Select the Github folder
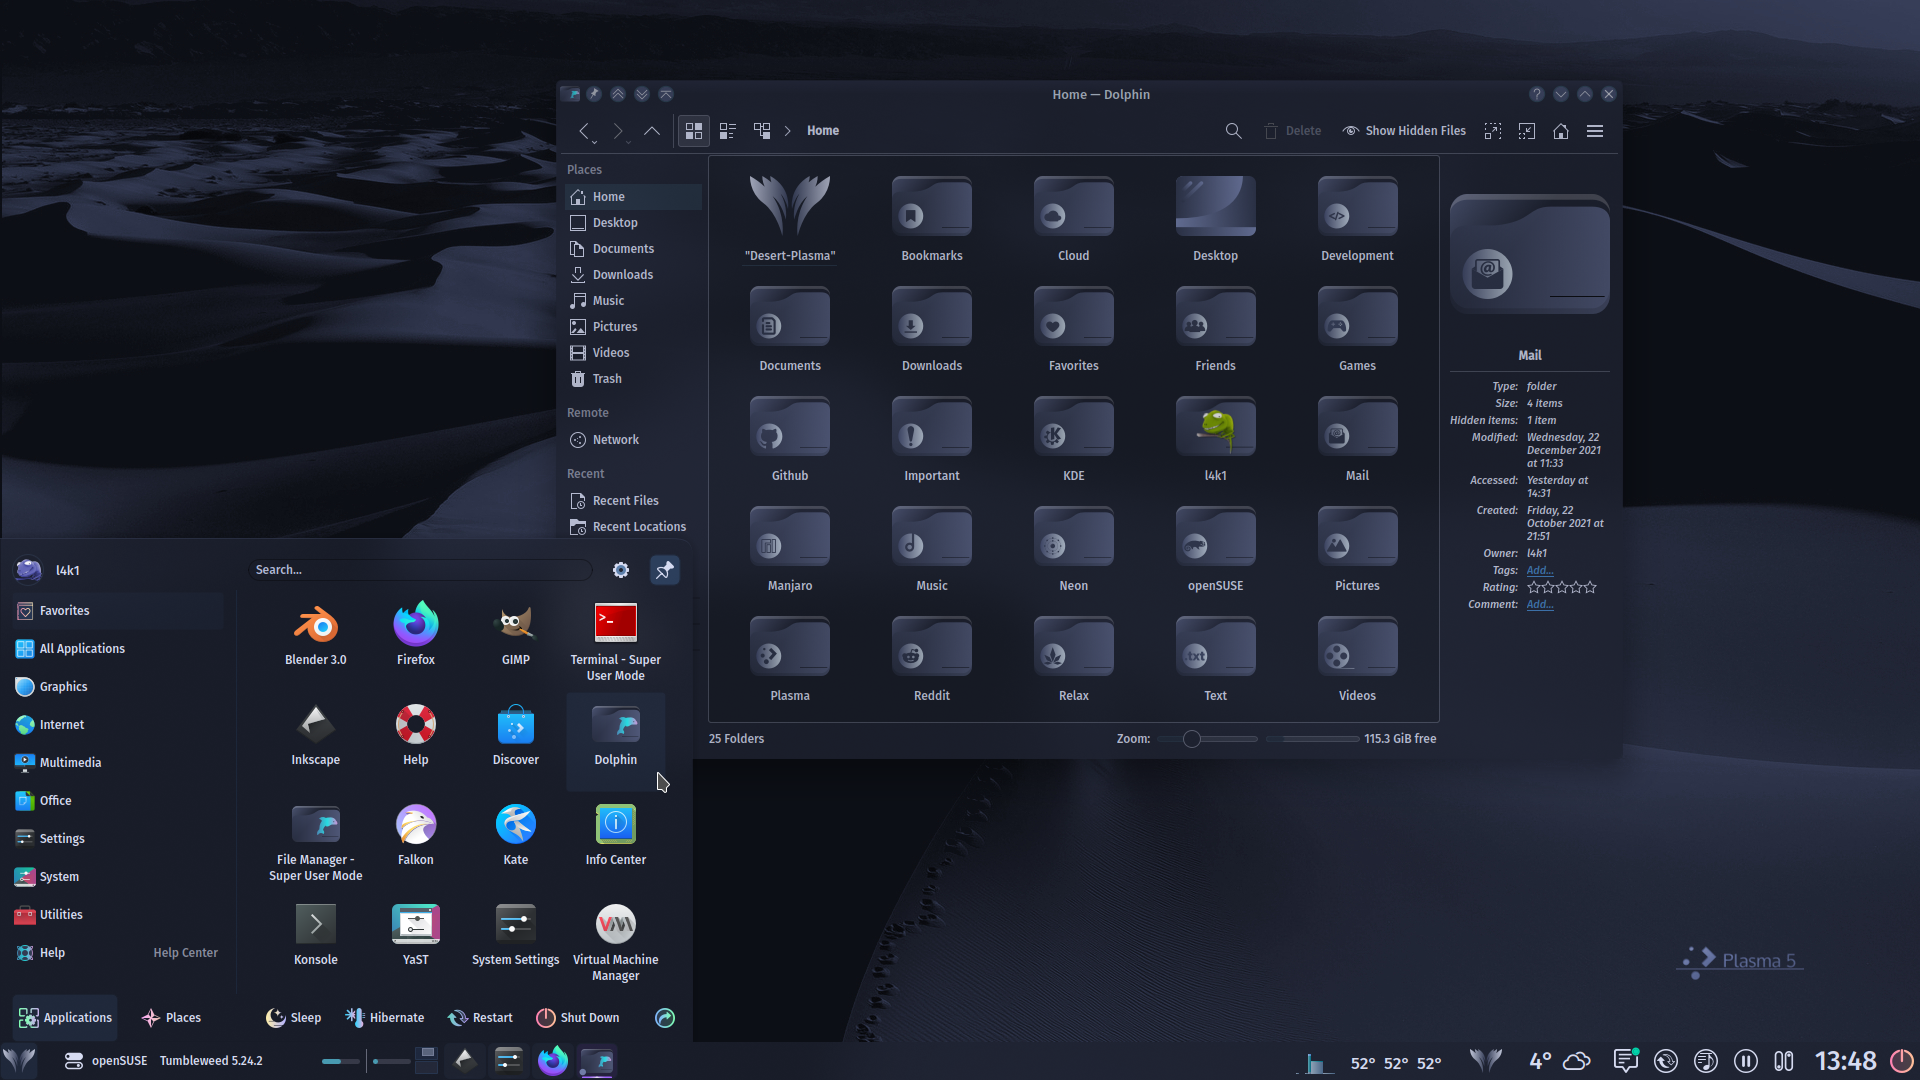Viewport: 1920px width, 1080px height. tap(790, 440)
